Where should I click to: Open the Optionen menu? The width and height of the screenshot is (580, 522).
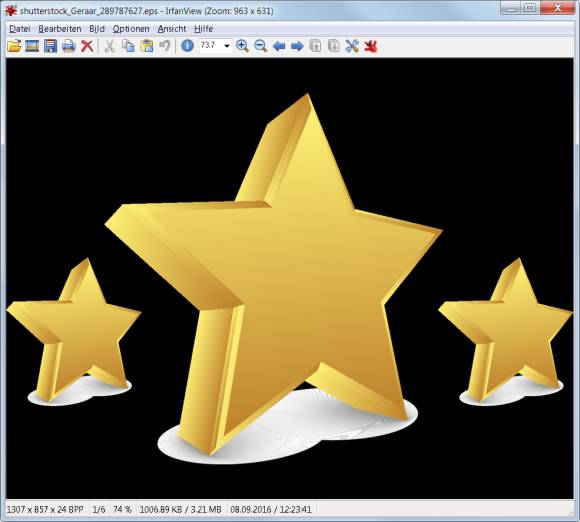coord(131,29)
